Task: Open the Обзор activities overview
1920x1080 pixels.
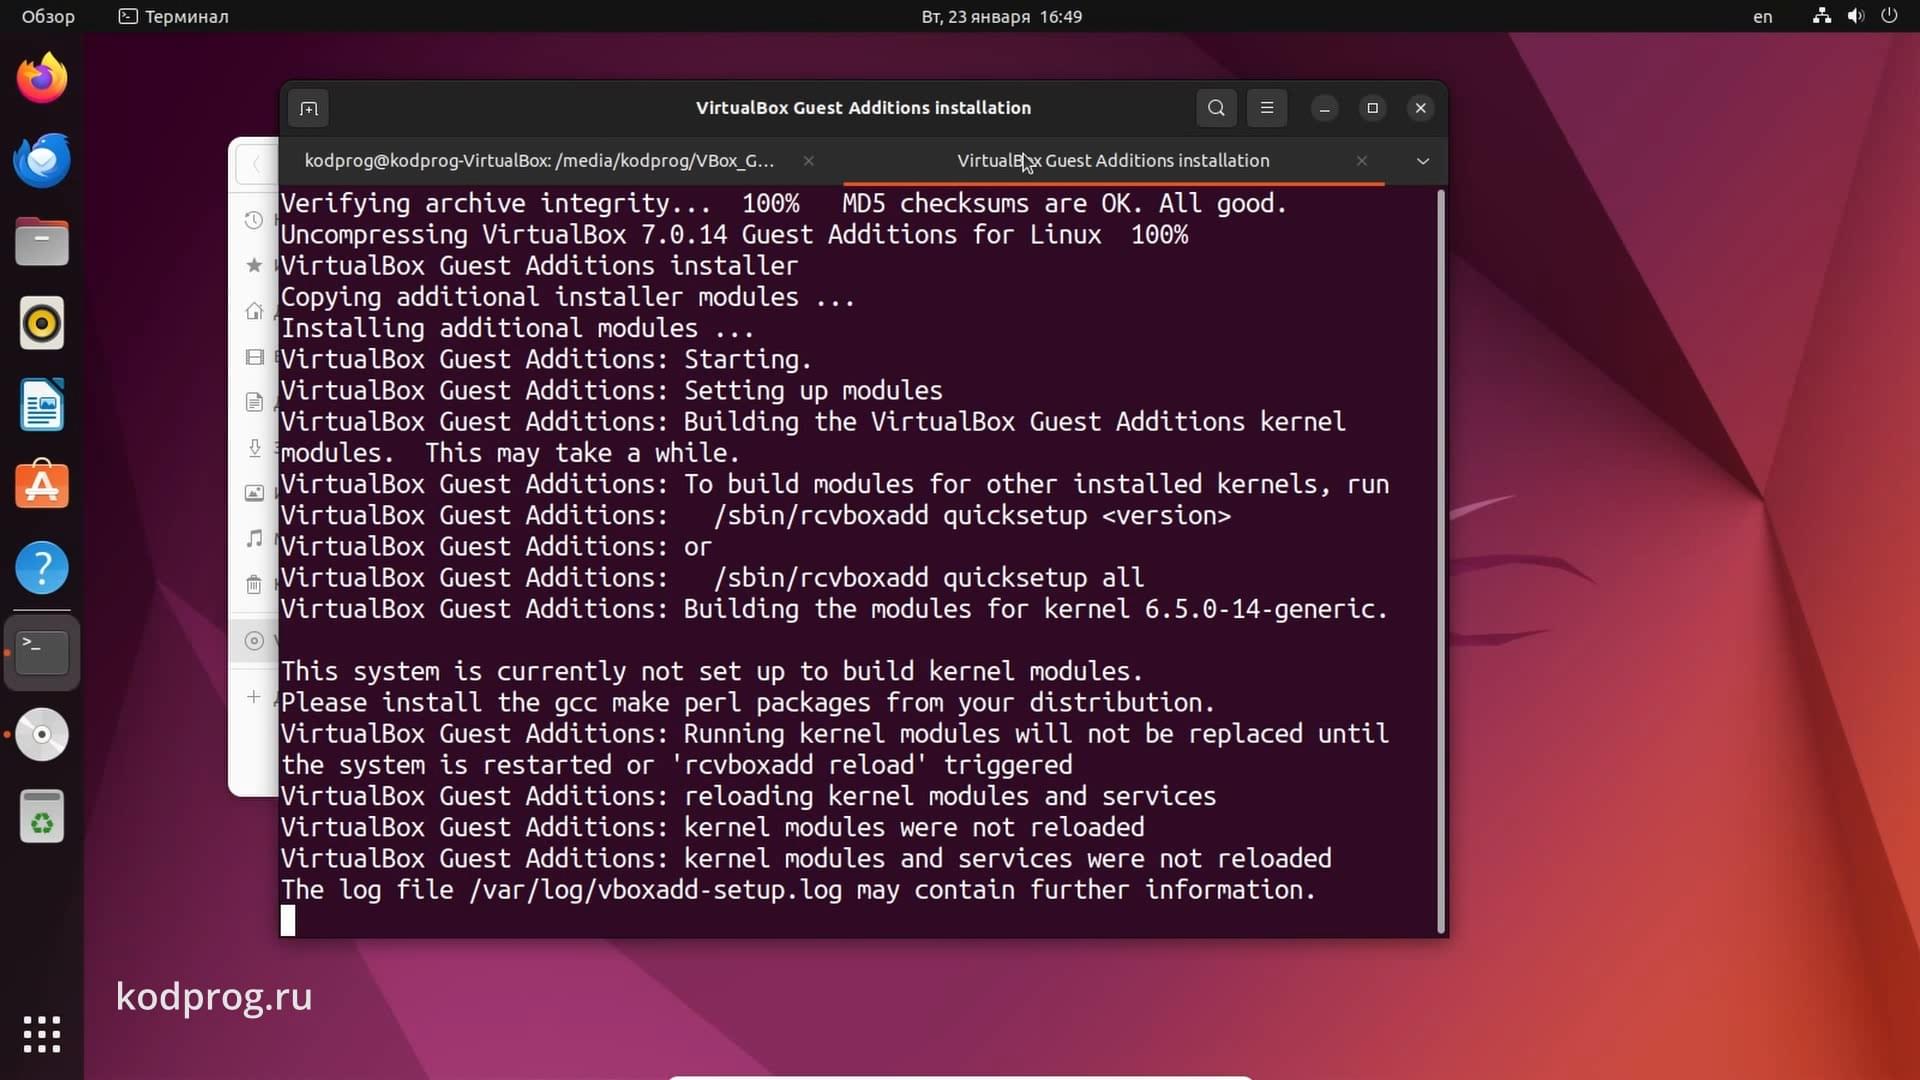Action: [x=48, y=16]
